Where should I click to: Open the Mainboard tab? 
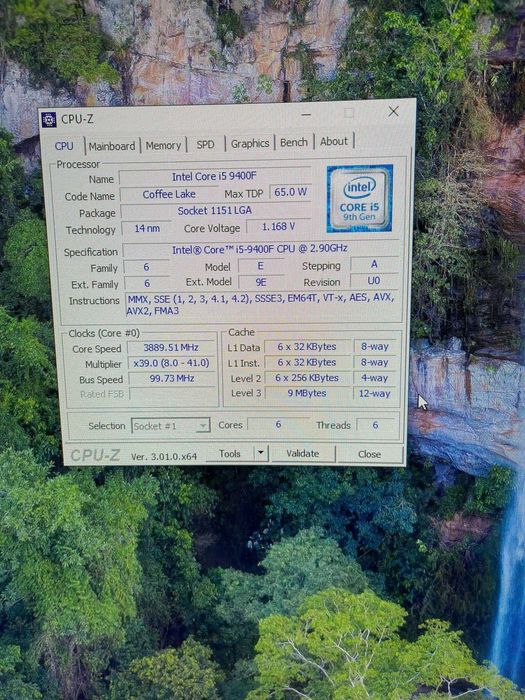pos(112,146)
